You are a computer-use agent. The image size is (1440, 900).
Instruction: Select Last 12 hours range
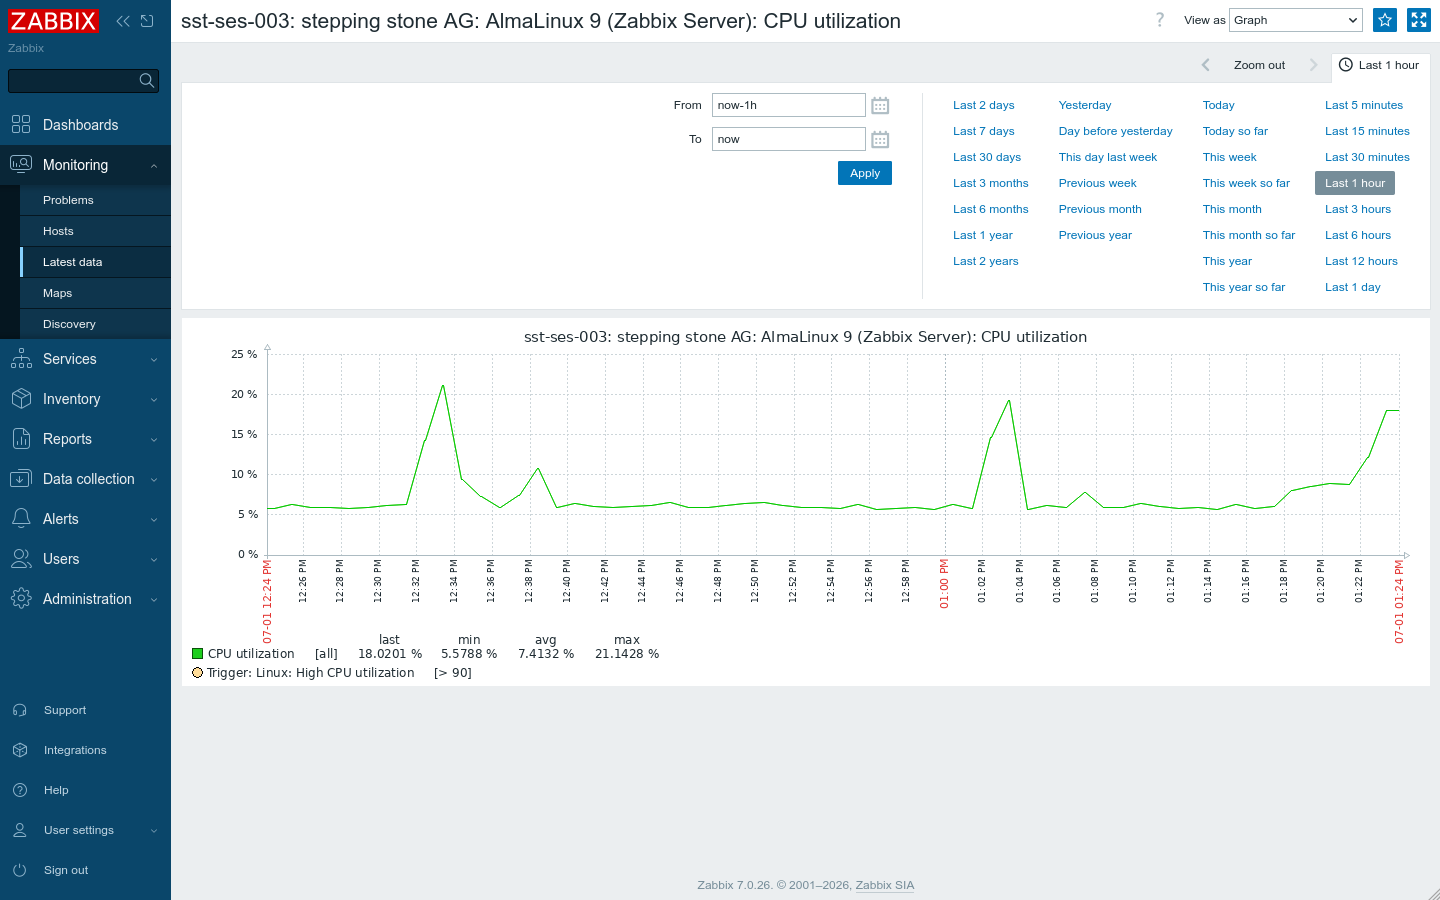(1361, 261)
